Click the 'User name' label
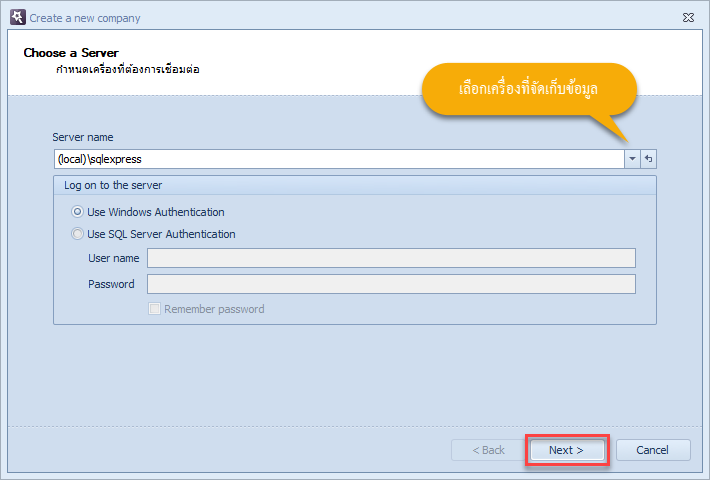Viewport: 710px width, 480px height. coord(114,258)
